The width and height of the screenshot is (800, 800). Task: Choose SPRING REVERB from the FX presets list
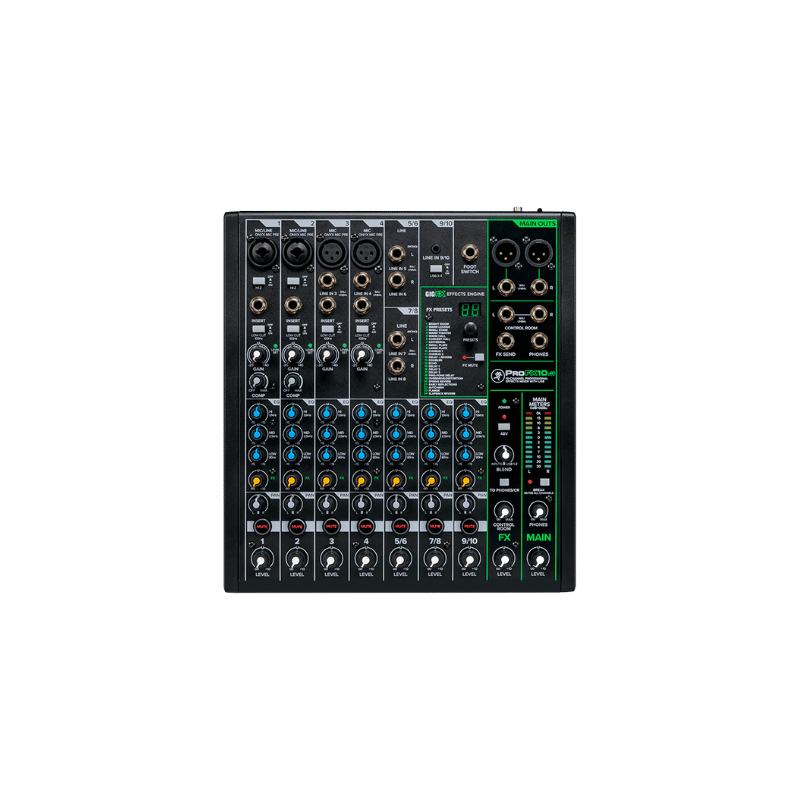(x=438, y=381)
